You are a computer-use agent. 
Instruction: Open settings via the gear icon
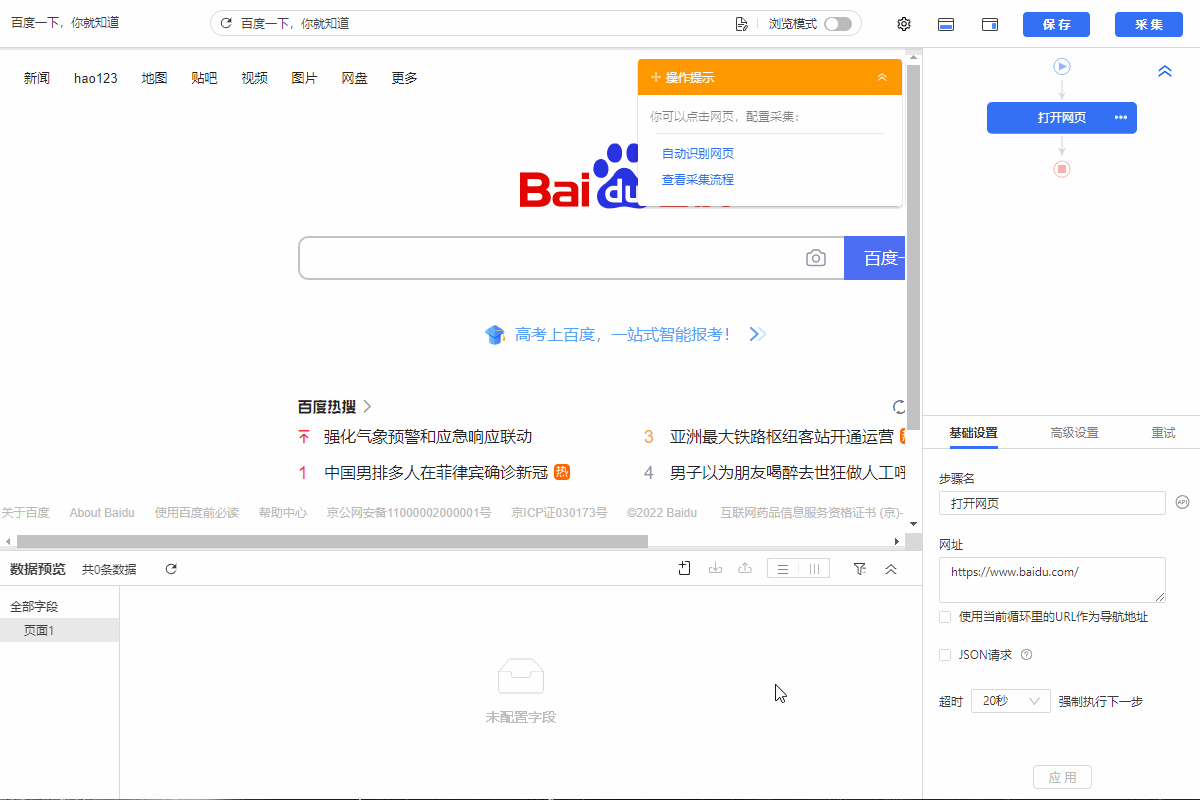[904, 24]
